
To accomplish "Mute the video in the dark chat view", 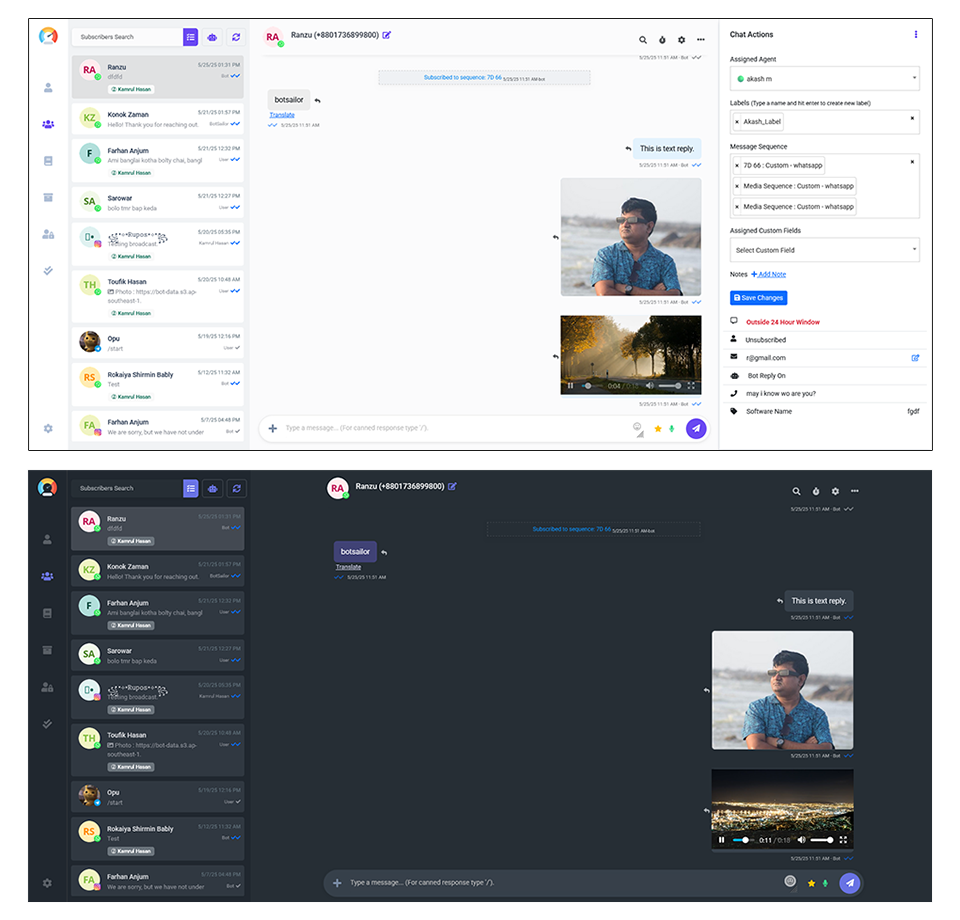I will (x=803, y=841).
